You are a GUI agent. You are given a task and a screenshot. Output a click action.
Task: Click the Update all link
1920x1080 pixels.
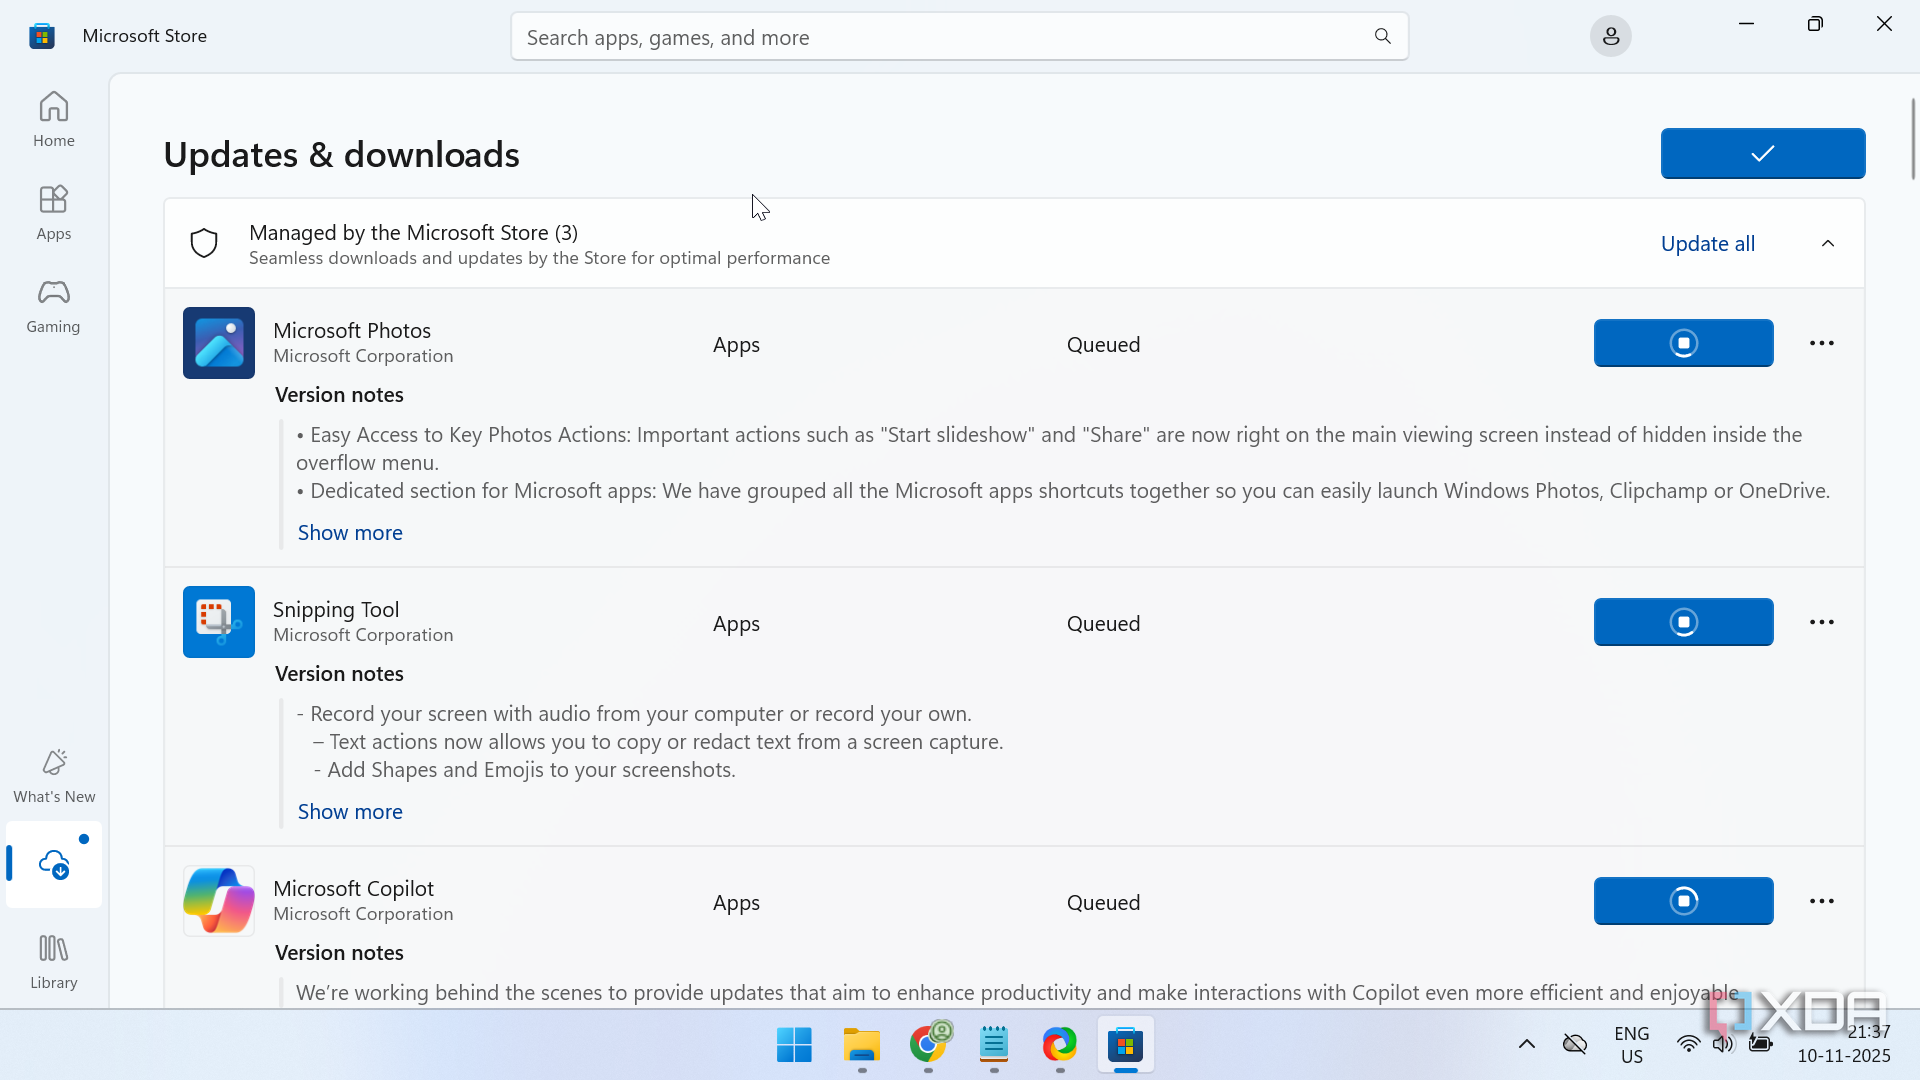1707,244
